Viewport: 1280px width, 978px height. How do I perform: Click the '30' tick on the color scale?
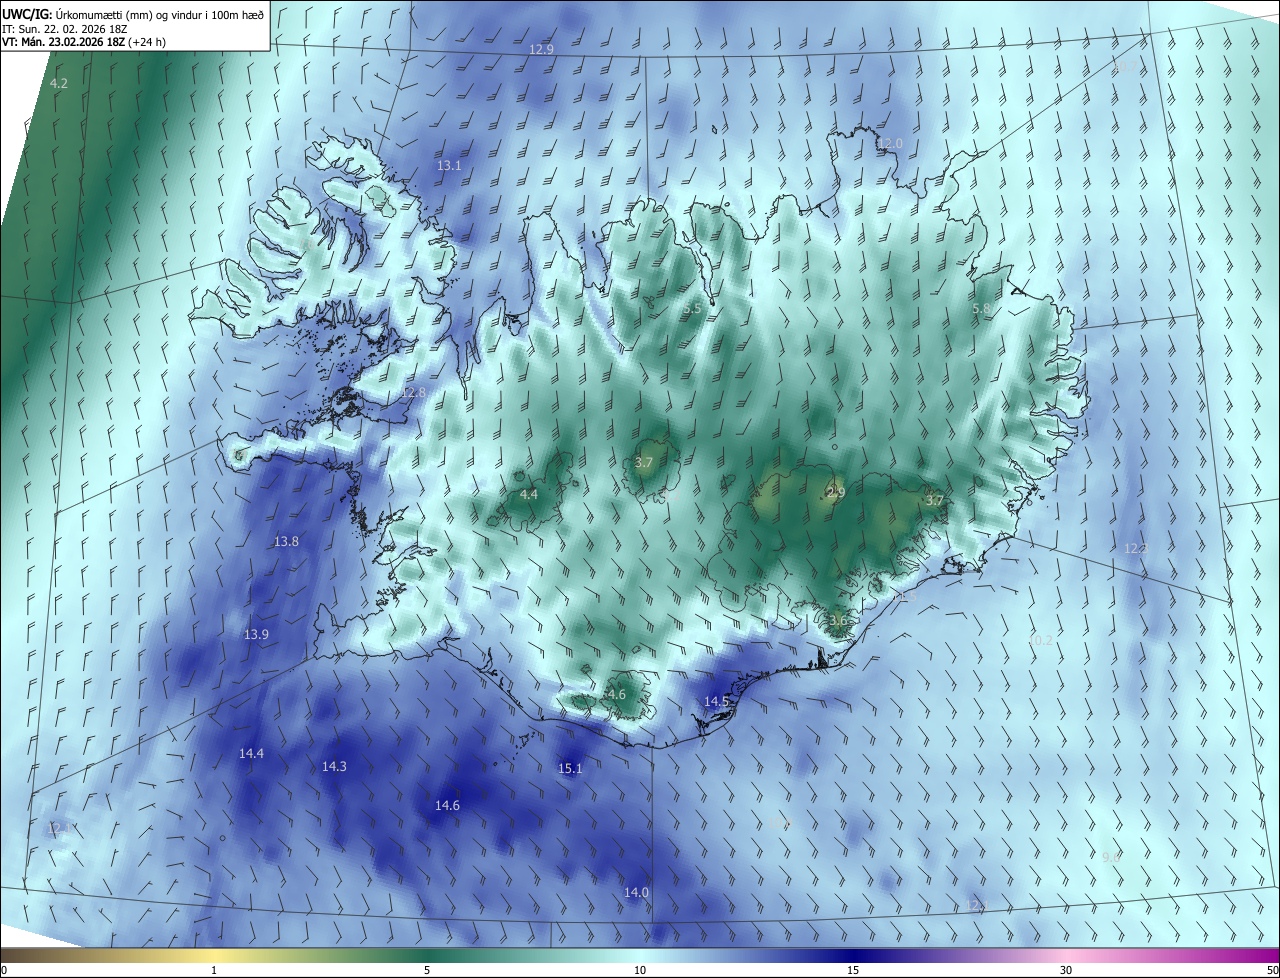coord(1066,971)
